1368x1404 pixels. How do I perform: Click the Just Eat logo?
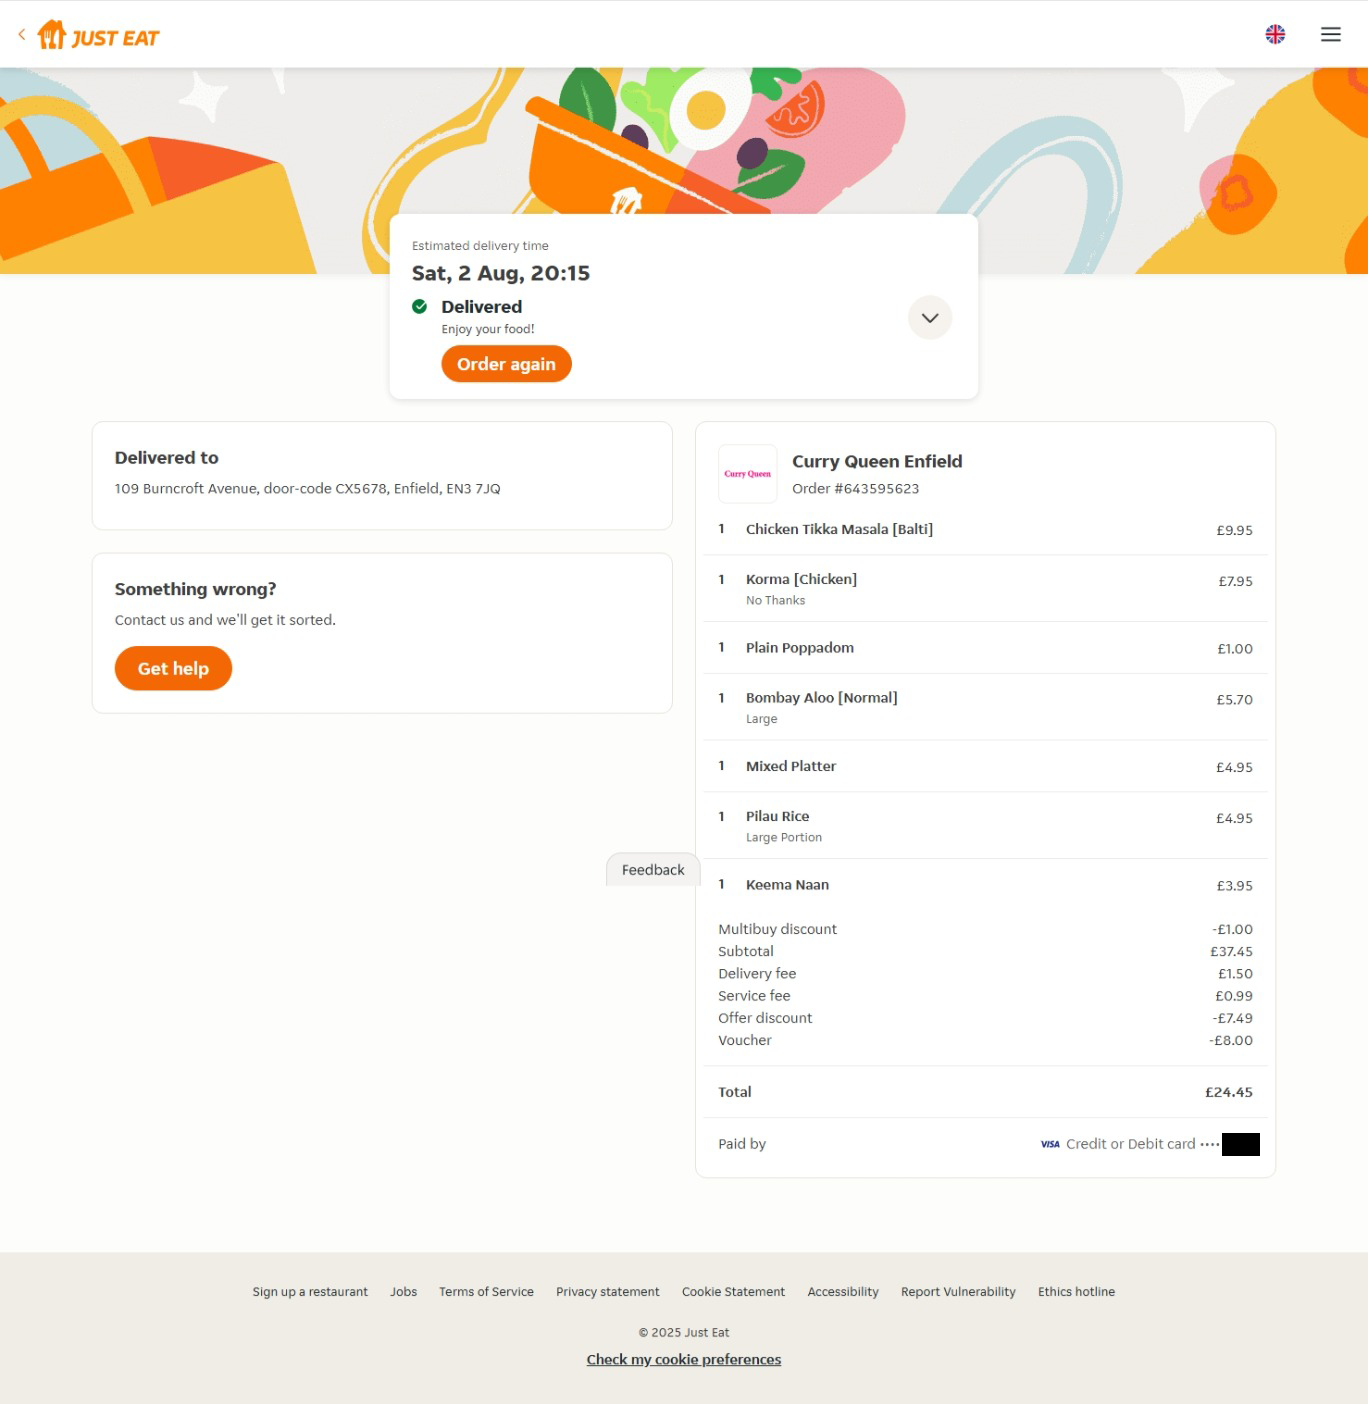(x=99, y=36)
